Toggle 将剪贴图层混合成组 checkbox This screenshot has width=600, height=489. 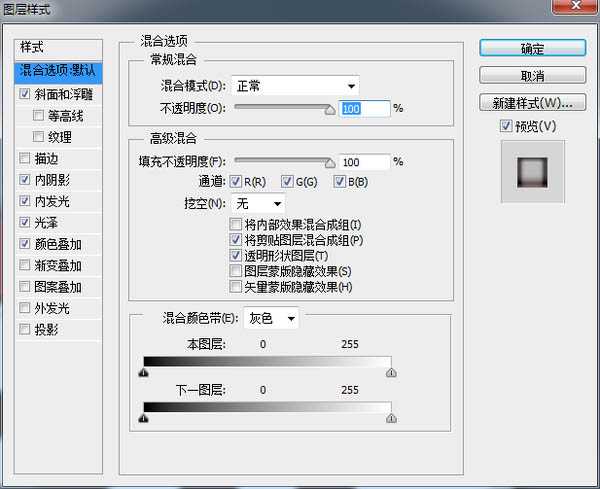click(x=235, y=240)
